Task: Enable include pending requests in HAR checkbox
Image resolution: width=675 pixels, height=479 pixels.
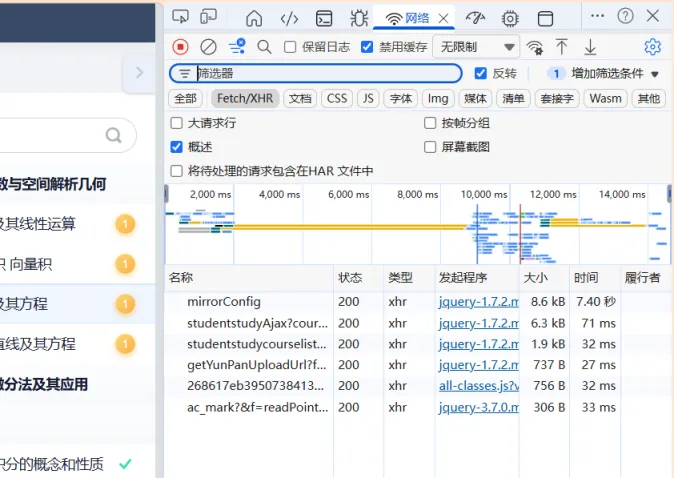Action: point(176,171)
